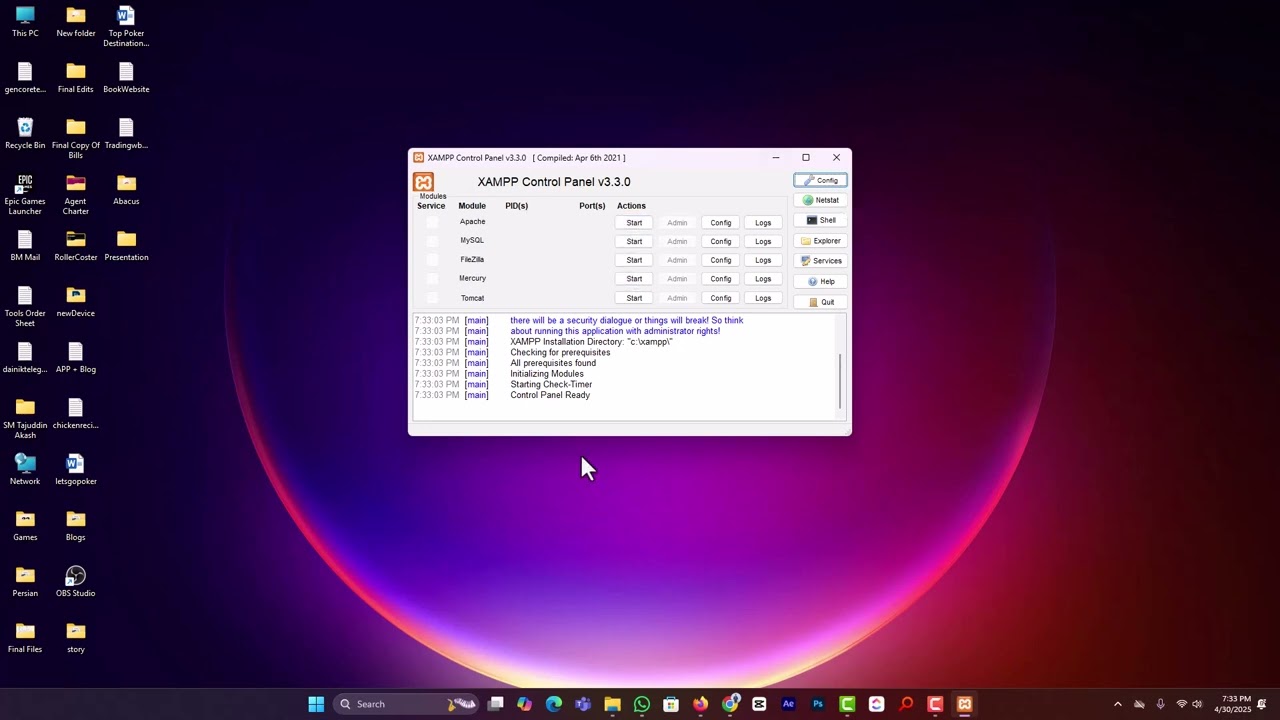The image size is (1280, 720).
Task: Quit the XAMPP Control Panel
Action: (821, 302)
